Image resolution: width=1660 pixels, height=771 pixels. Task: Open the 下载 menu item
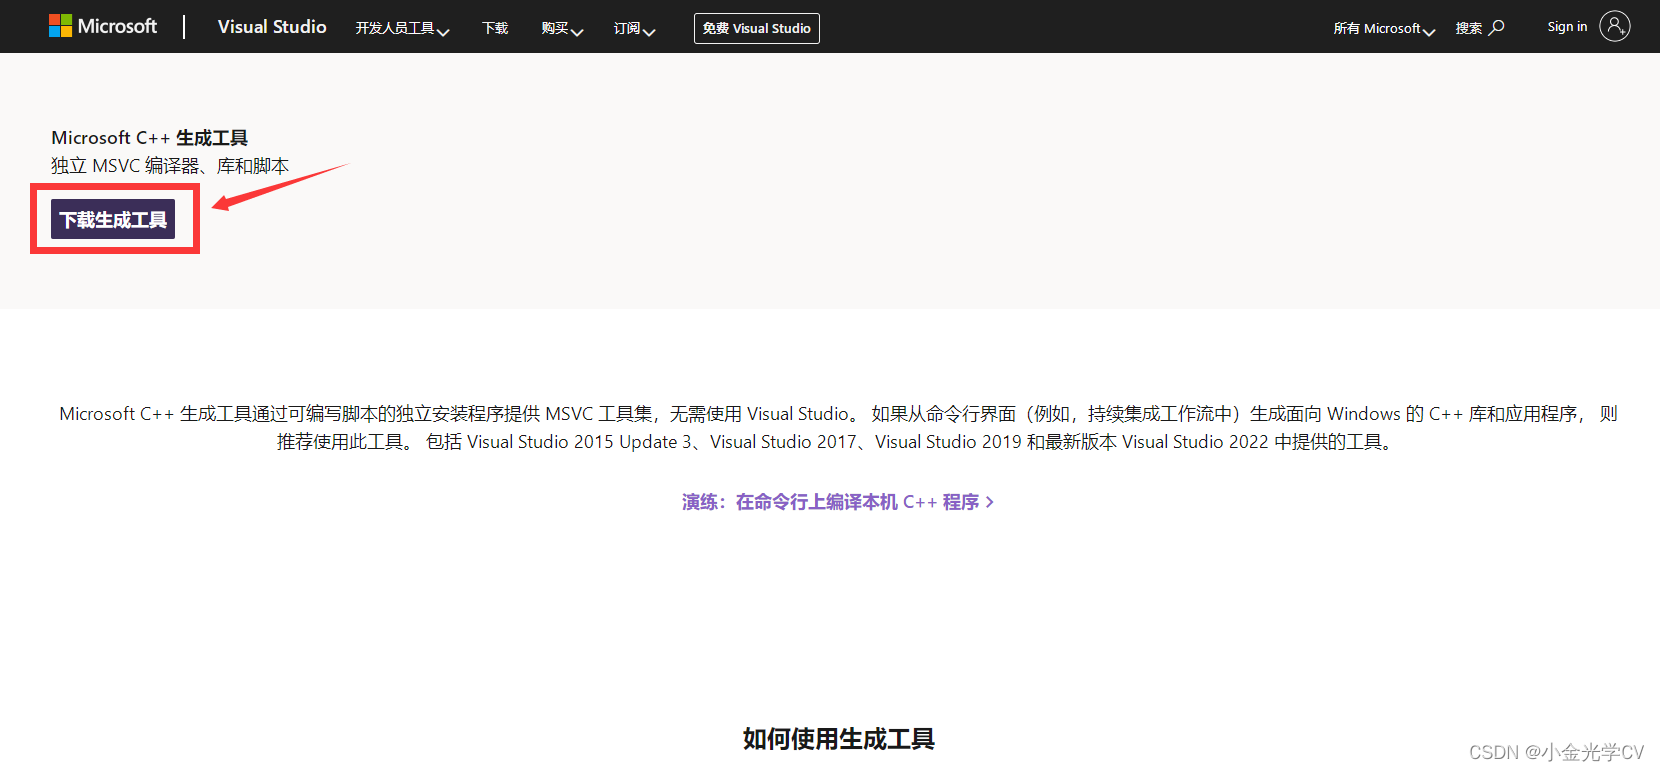[495, 28]
